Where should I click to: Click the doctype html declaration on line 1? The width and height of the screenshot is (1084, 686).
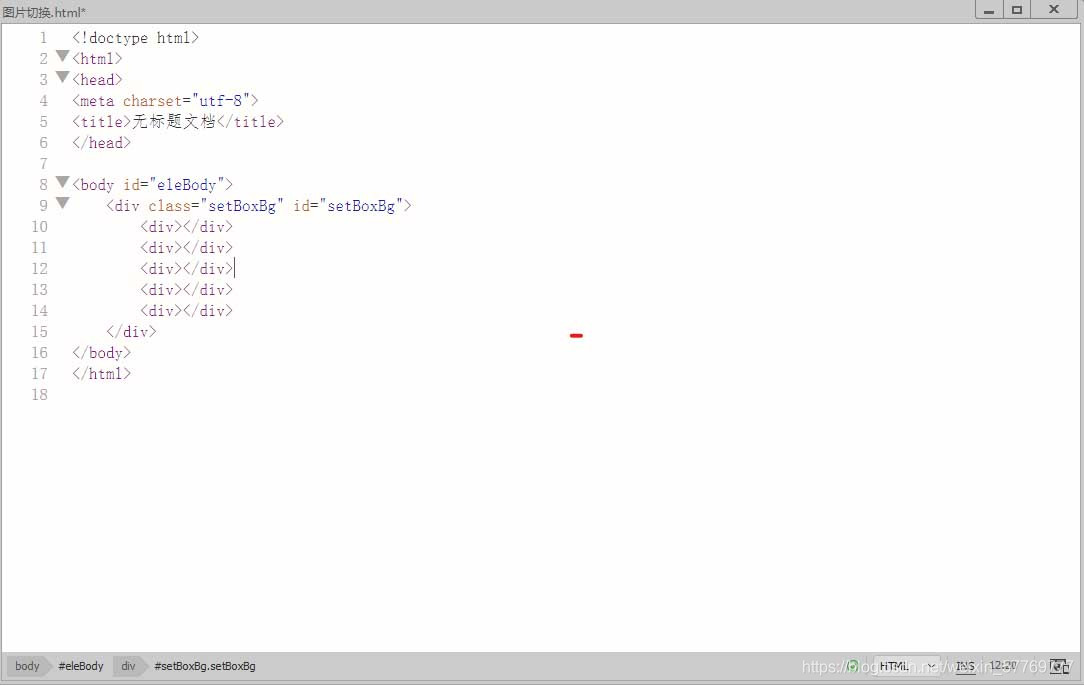tap(136, 37)
